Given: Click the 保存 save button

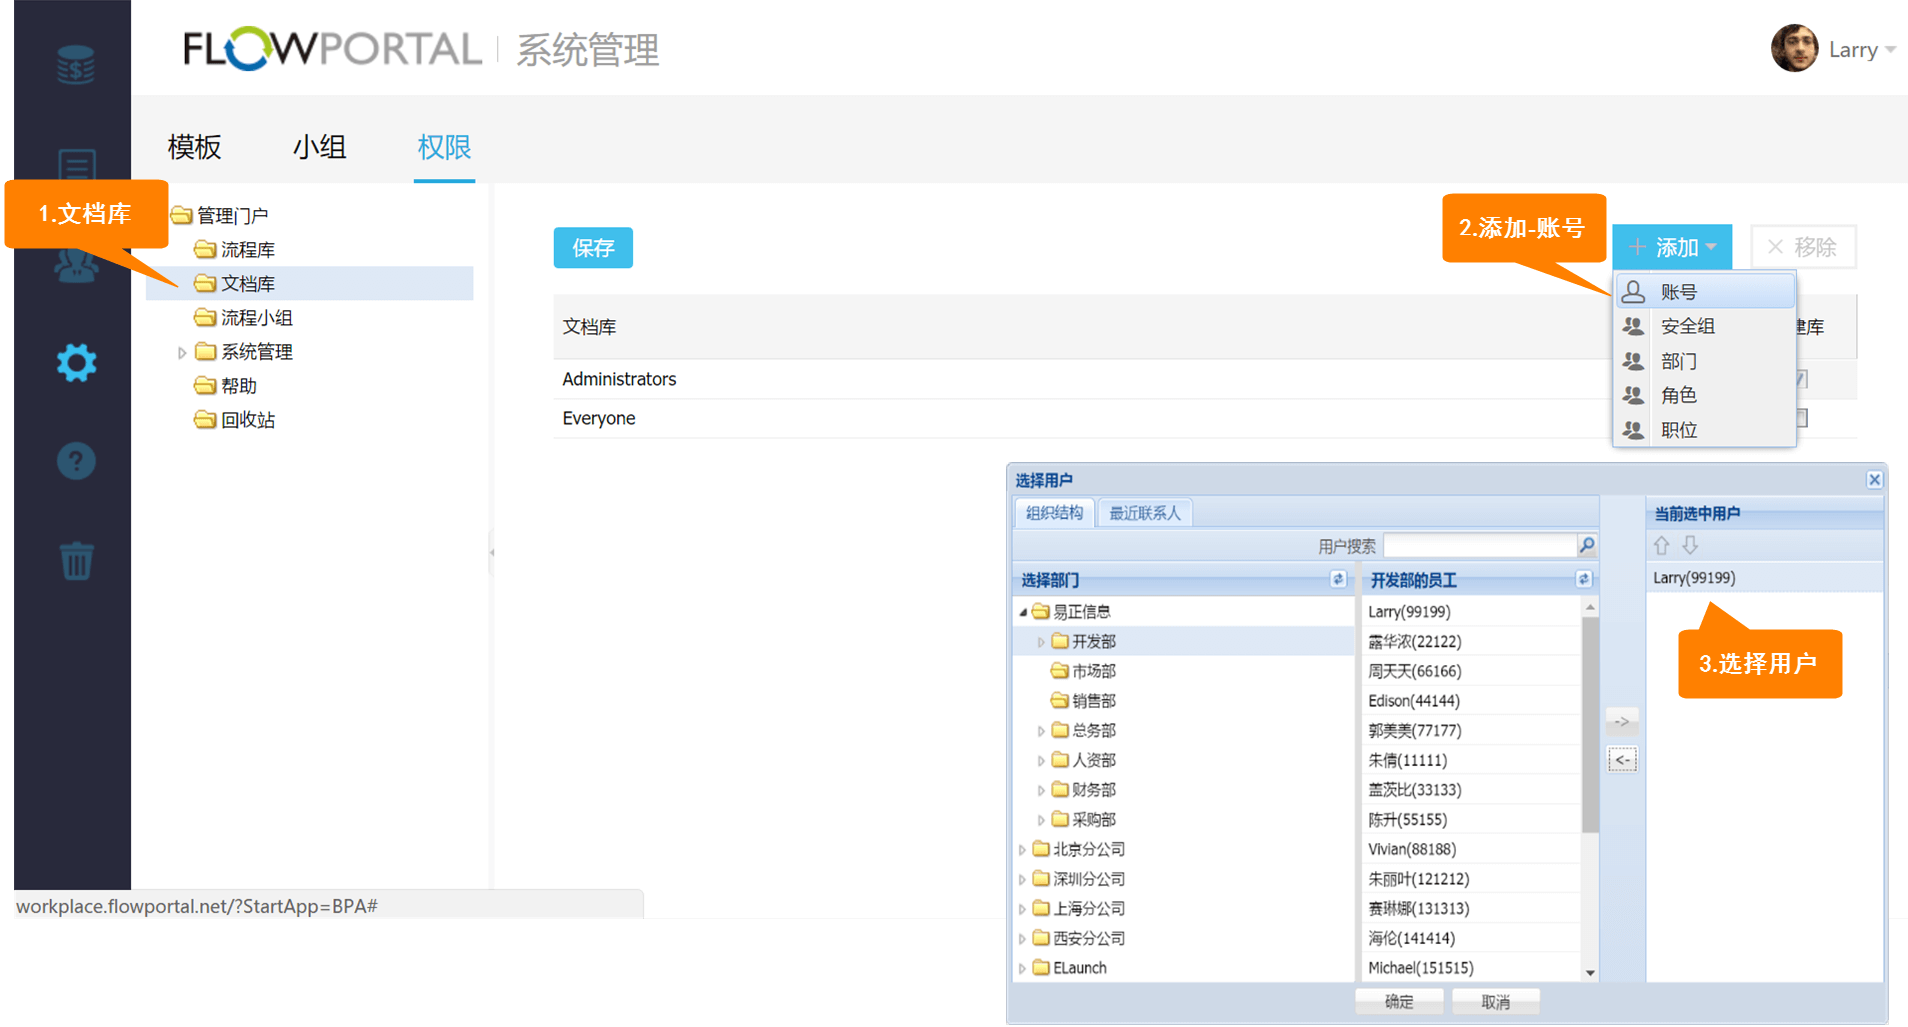Looking at the screenshot, I should 593,248.
